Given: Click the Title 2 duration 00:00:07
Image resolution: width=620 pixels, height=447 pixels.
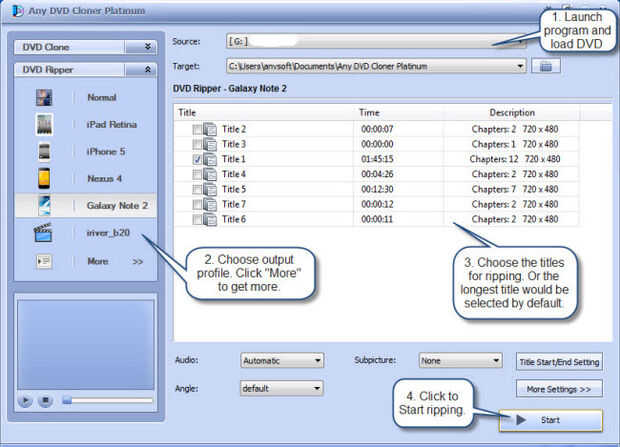Looking at the screenshot, I should point(377,129).
